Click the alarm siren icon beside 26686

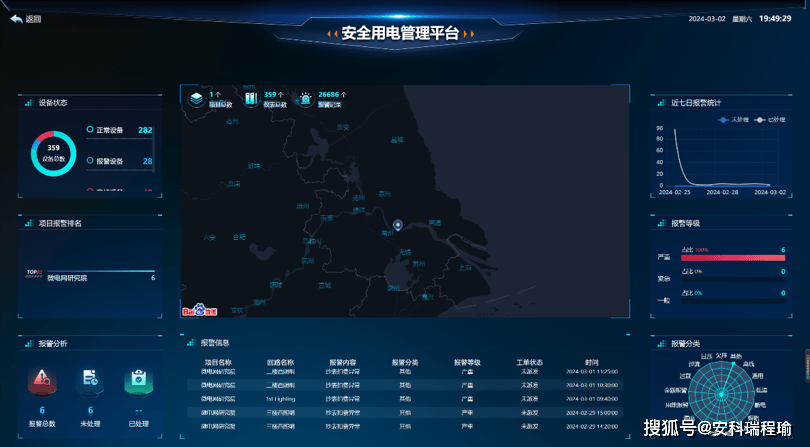[306, 99]
